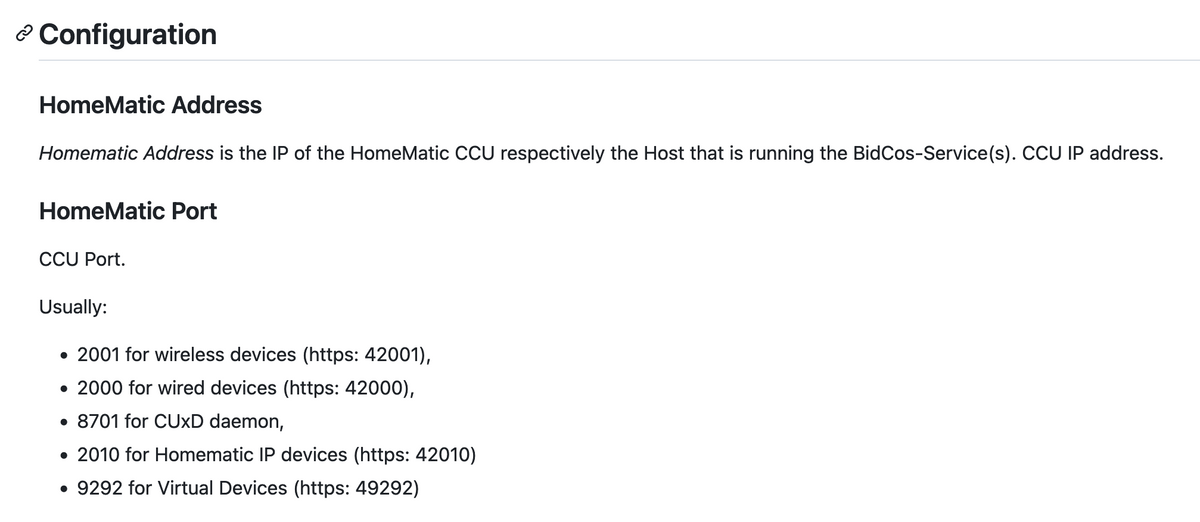The width and height of the screenshot is (1200, 522).
Task: Click the italic Homematic Address text
Action: point(126,154)
